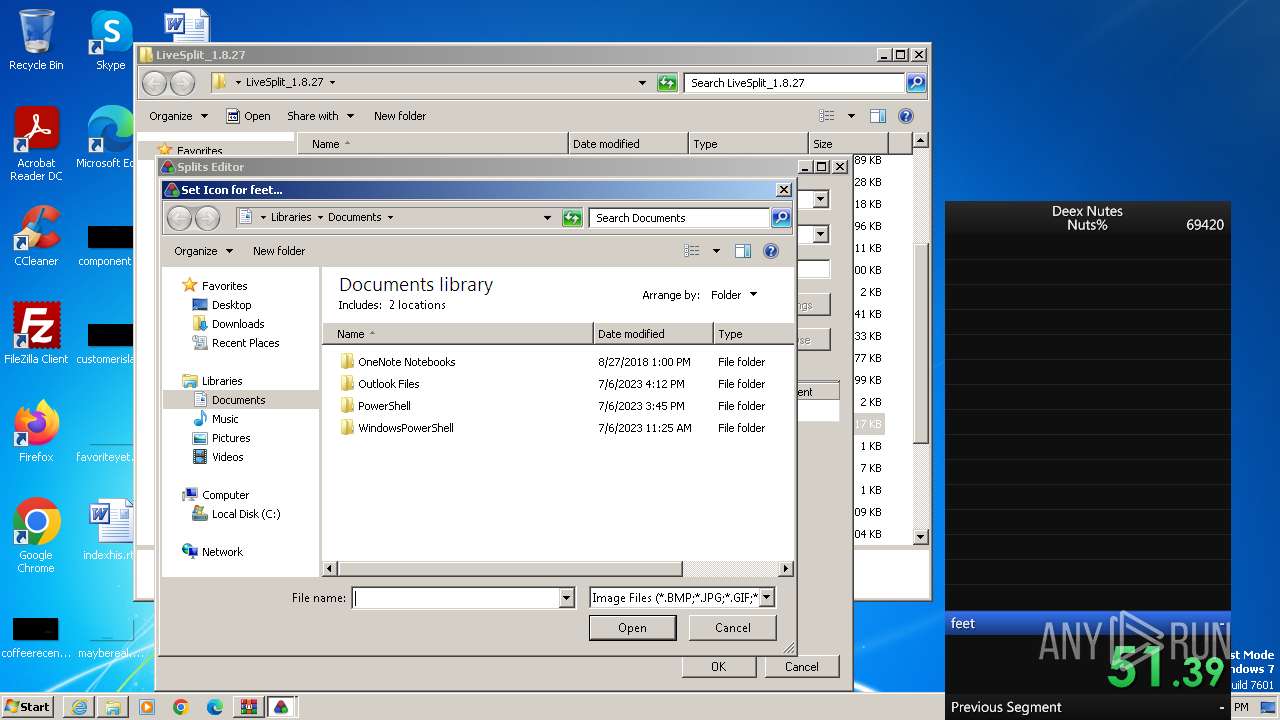Image resolution: width=1280 pixels, height=720 pixels.
Task: Click the Start button
Action: 27,707
